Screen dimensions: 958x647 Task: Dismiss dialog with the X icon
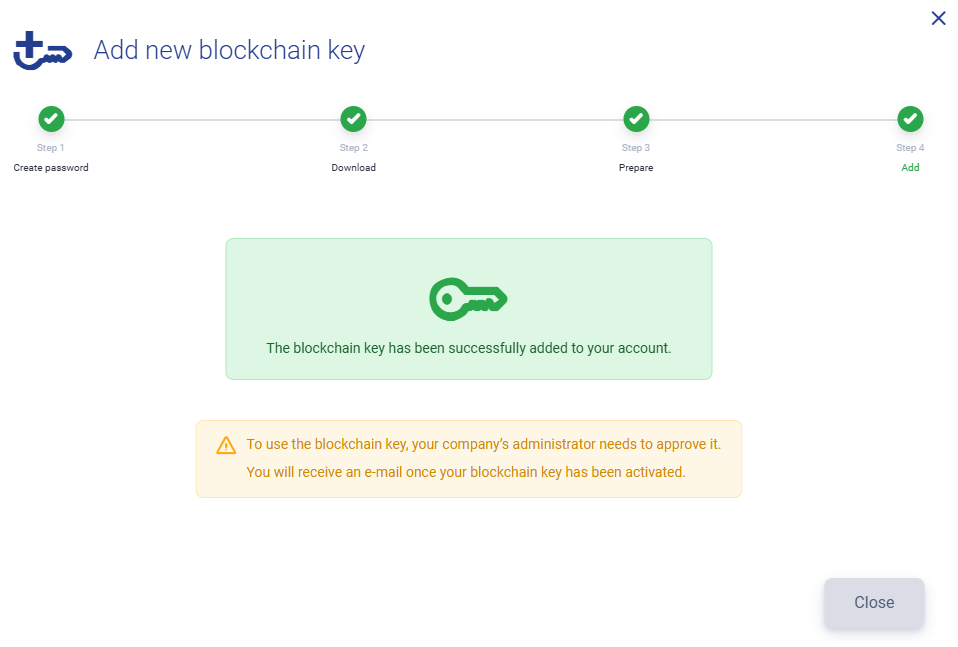pyautogui.click(x=938, y=18)
